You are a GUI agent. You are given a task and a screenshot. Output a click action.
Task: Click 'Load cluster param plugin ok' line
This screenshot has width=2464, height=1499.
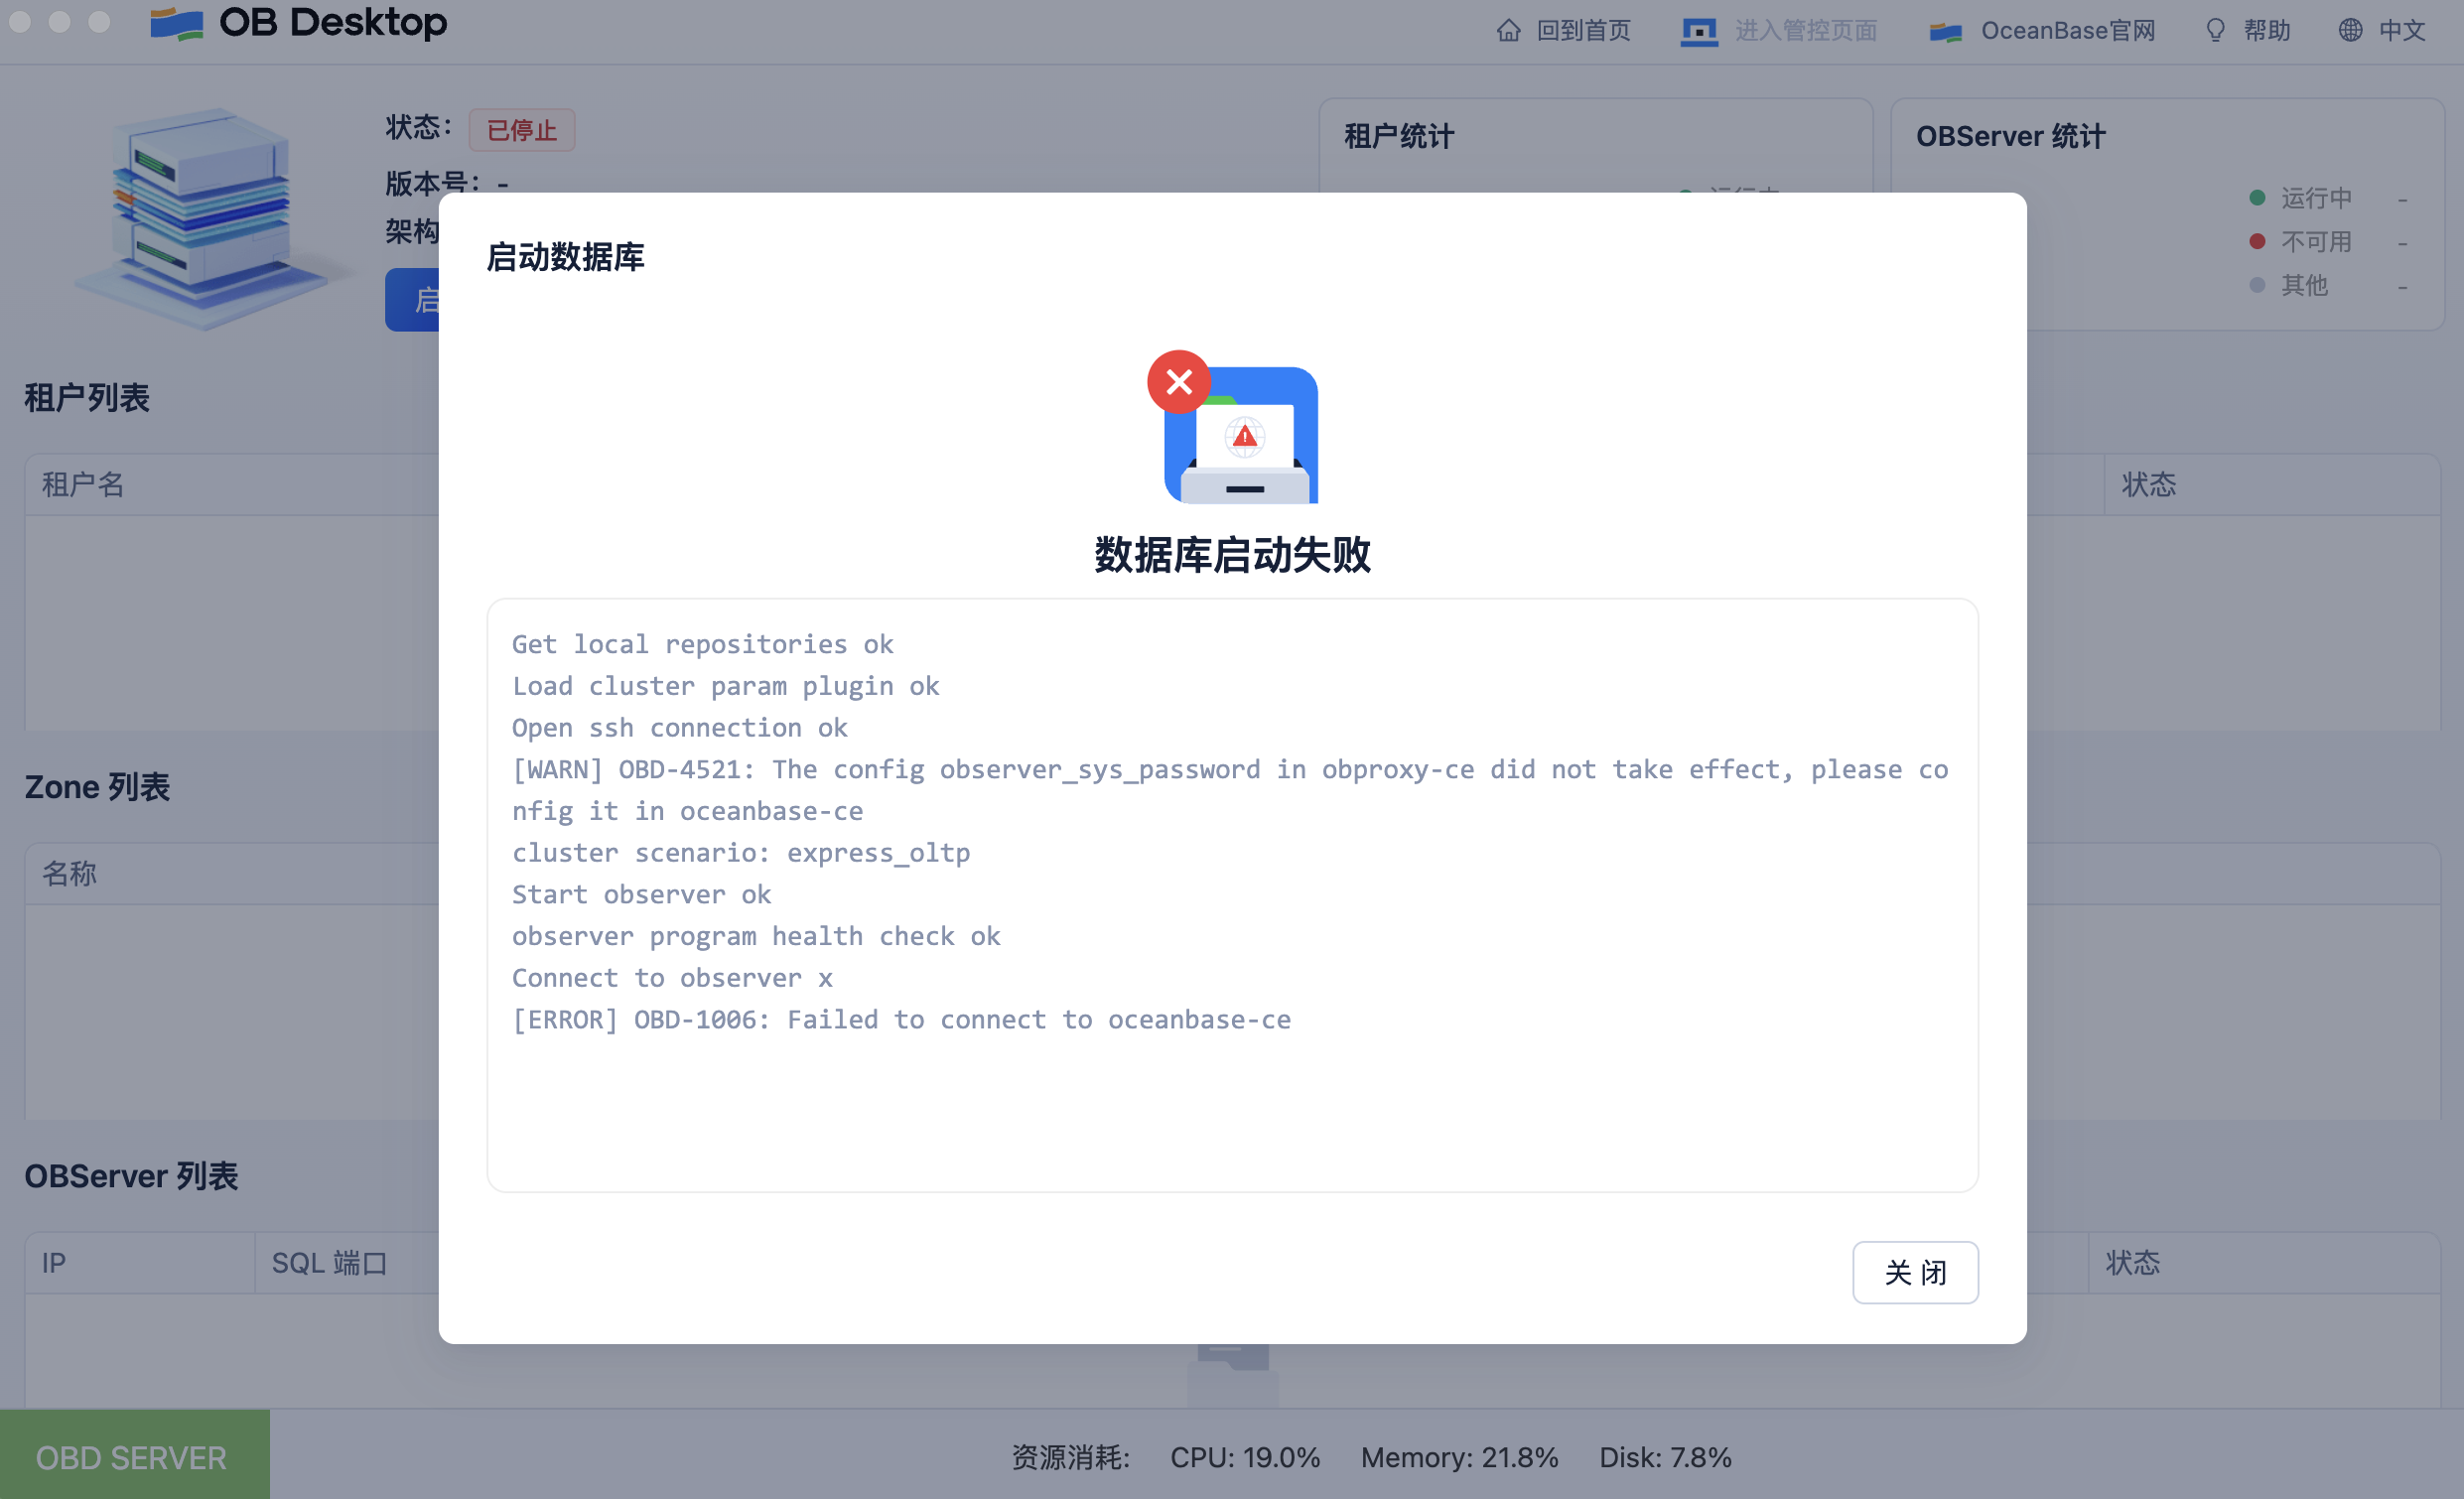[x=726, y=685]
